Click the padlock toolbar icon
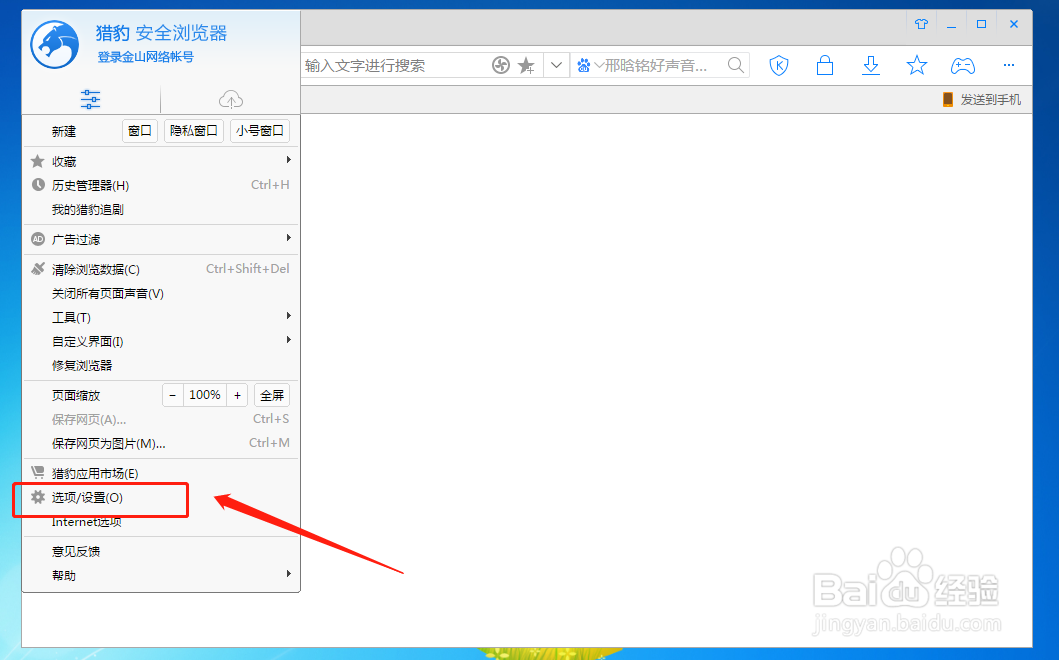 [x=825, y=66]
